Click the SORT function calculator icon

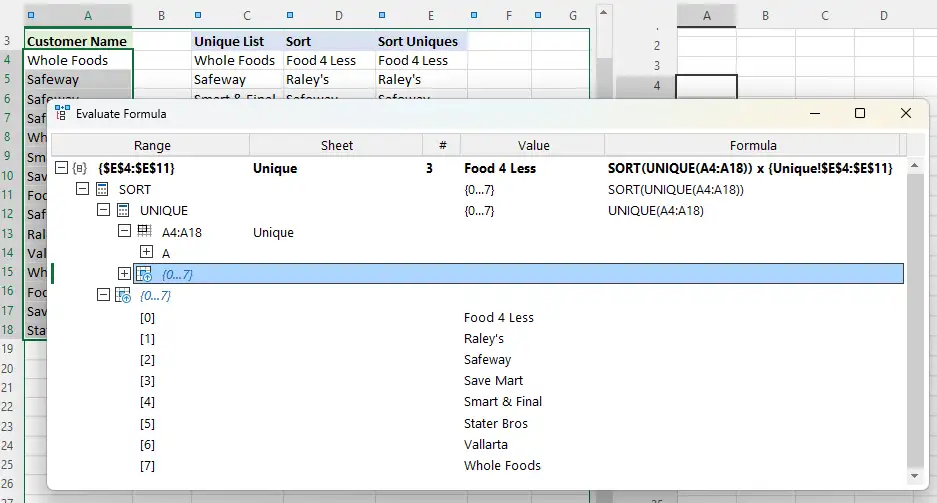click(102, 189)
